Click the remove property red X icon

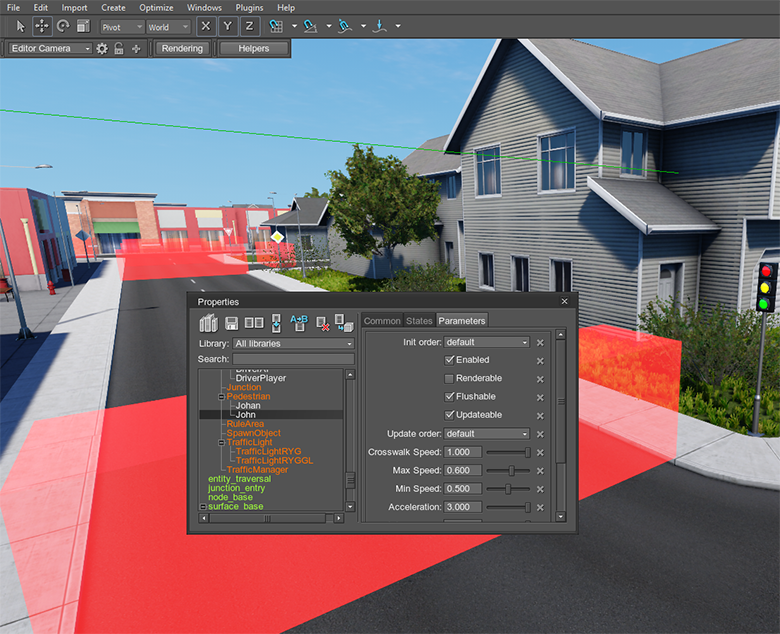(322, 323)
